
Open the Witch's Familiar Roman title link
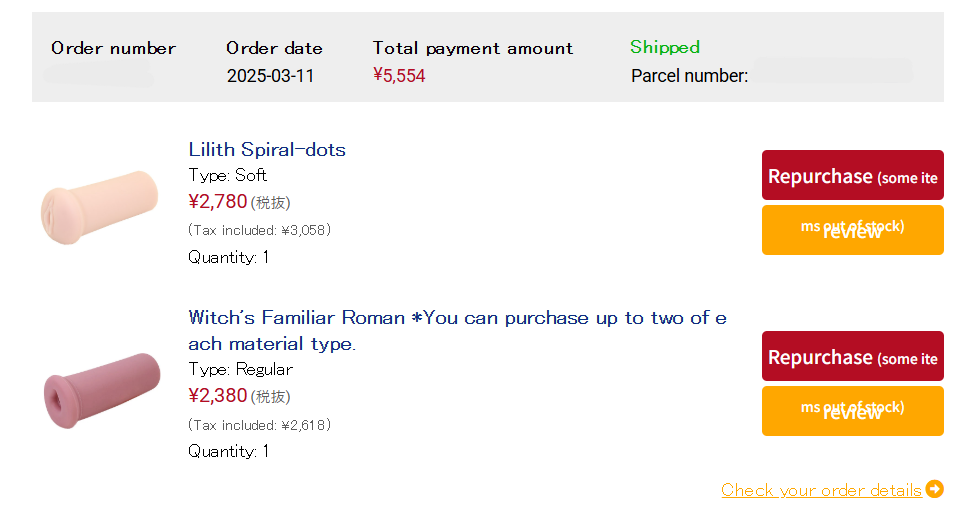pyautogui.click(x=458, y=331)
